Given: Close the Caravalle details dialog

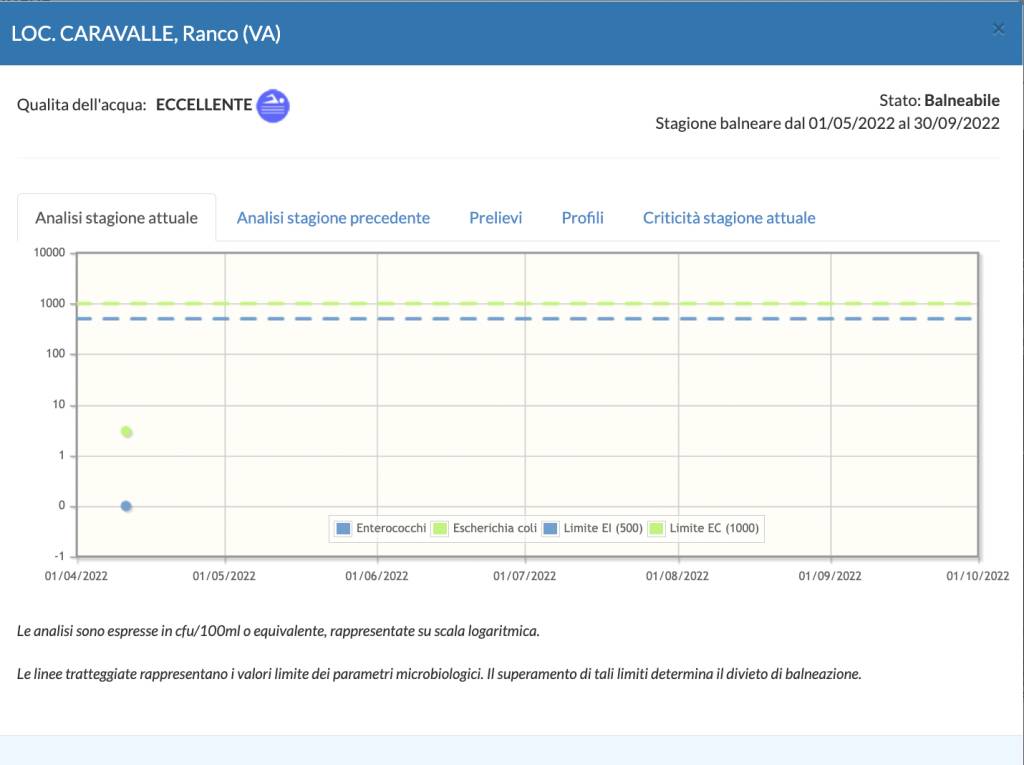Looking at the screenshot, I should [x=998, y=29].
